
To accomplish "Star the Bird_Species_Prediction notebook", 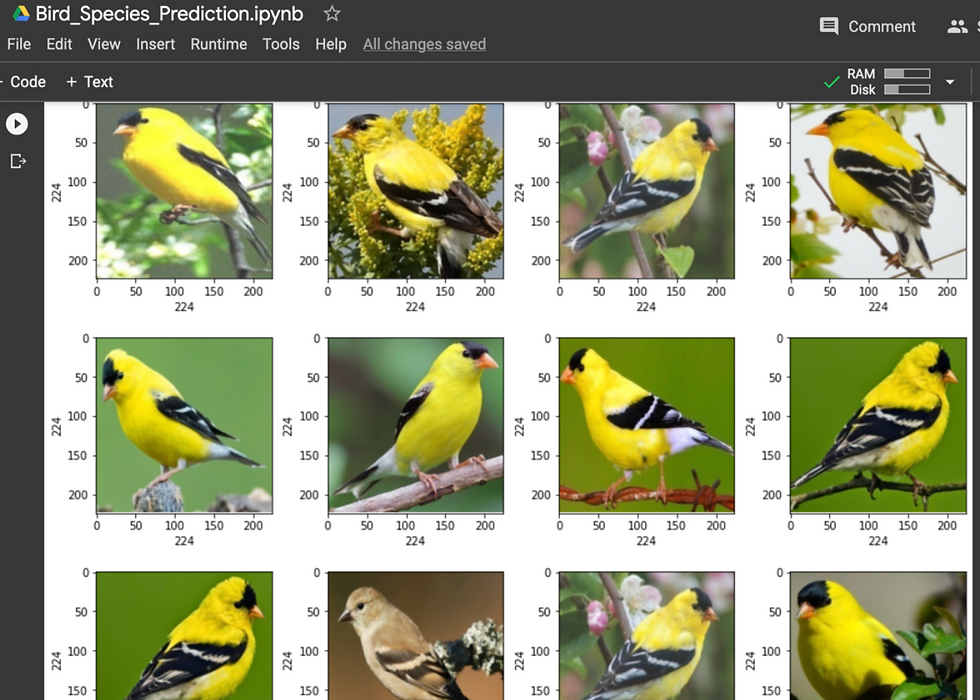I will 332,13.
